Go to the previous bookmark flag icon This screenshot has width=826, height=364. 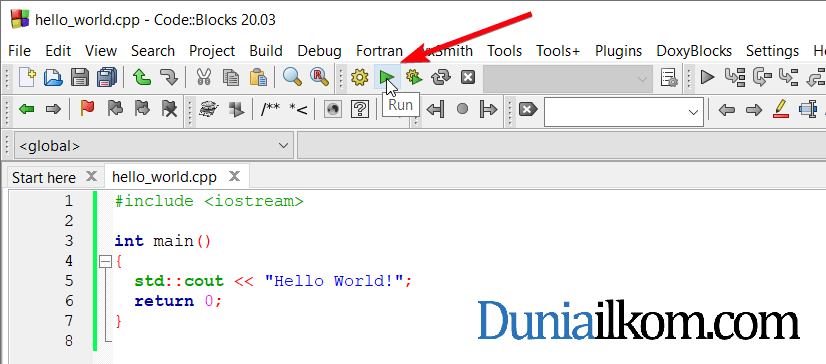(114, 109)
